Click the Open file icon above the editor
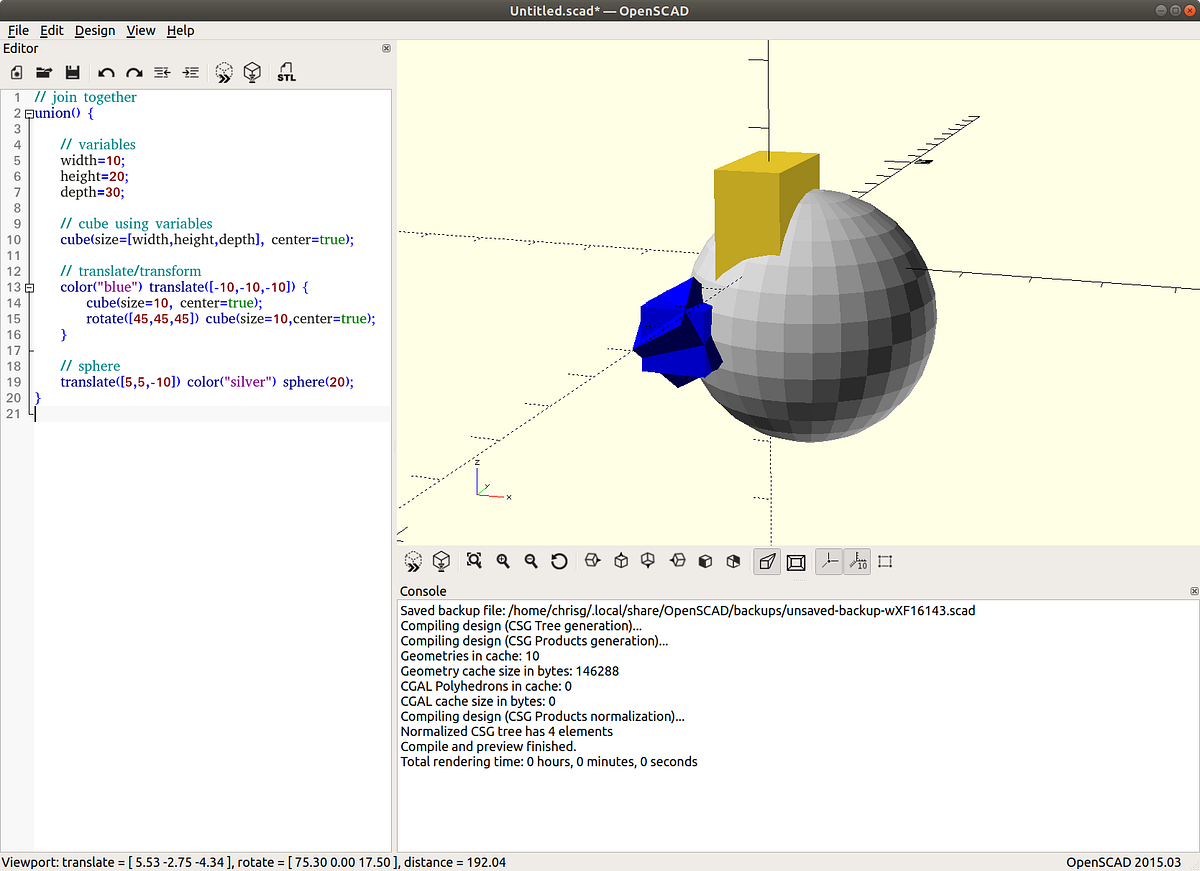Screen dimensions: 1200x871 click(x=44, y=72)
